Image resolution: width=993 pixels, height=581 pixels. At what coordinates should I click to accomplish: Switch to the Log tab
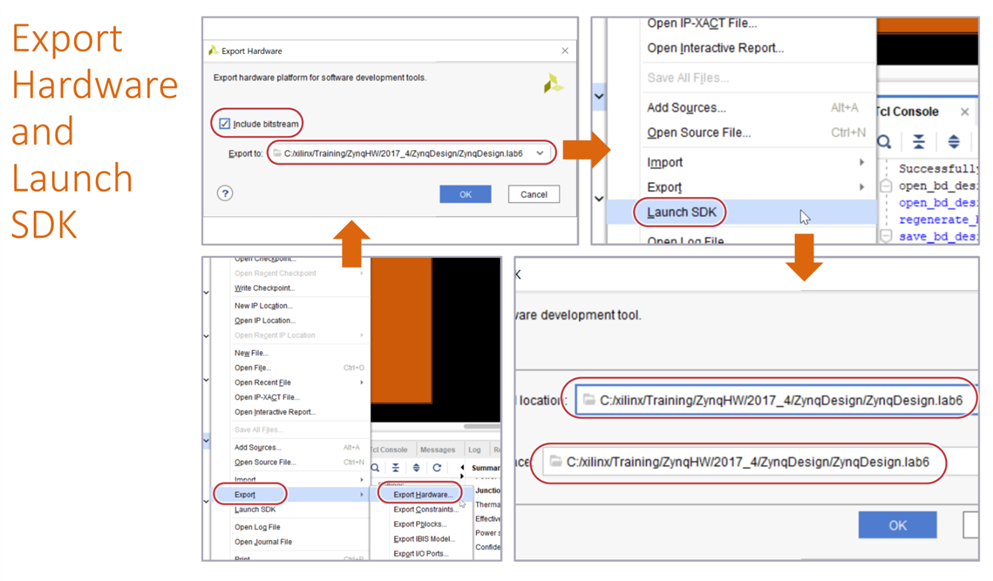pyautogui.click(x=474, y=449)
